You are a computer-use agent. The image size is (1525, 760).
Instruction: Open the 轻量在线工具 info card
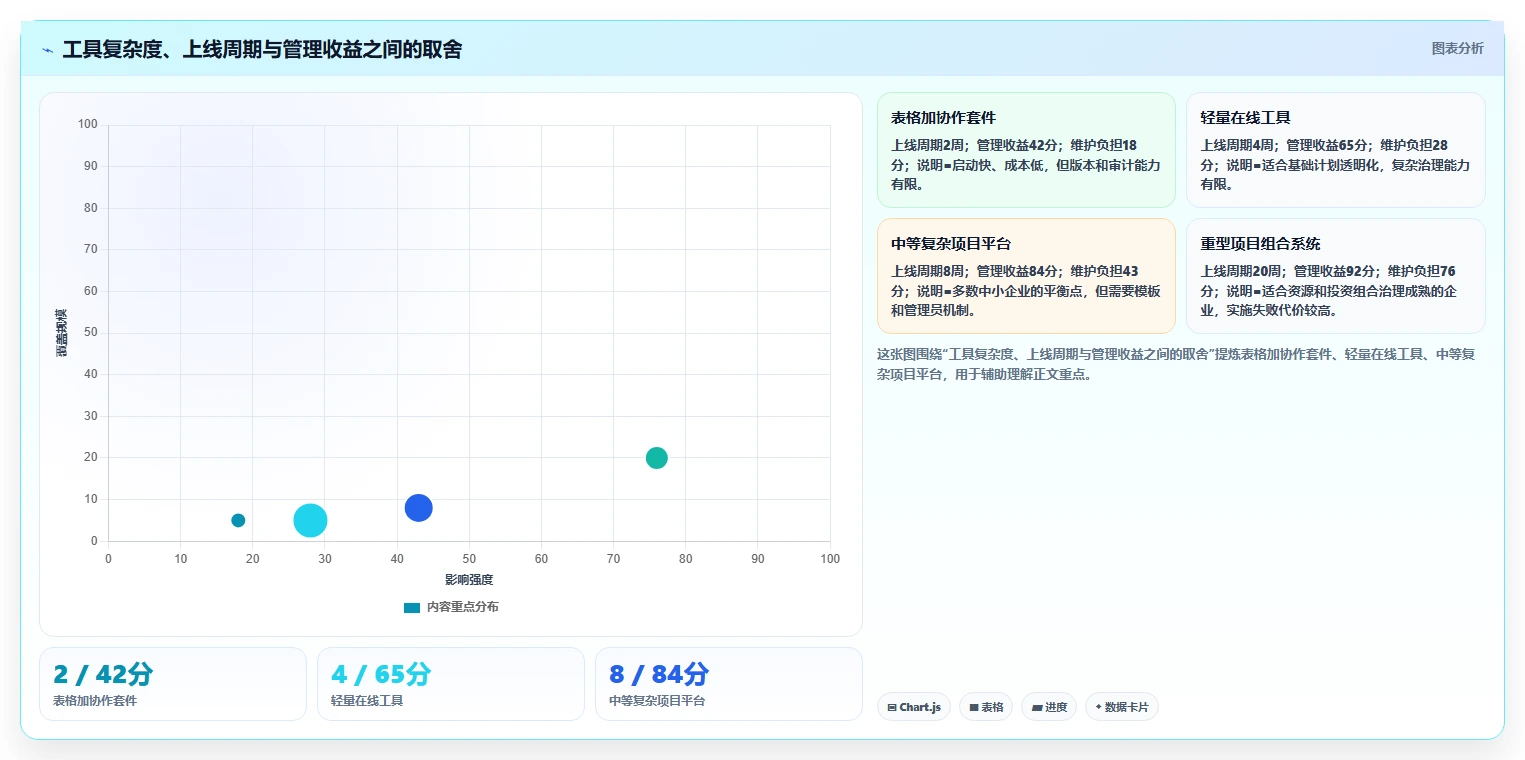coord(1335,150)
